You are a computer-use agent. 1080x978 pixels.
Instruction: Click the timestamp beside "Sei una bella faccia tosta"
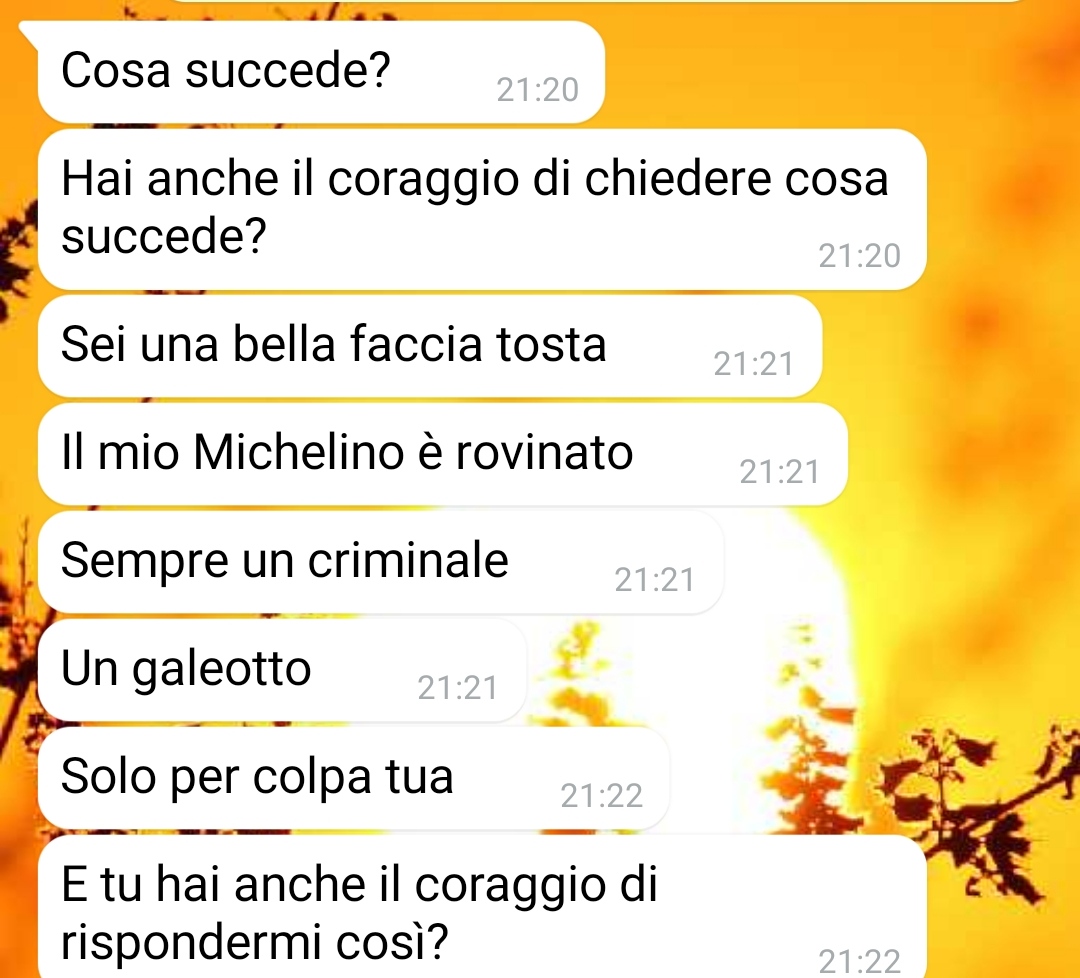(x=754, y=364)
